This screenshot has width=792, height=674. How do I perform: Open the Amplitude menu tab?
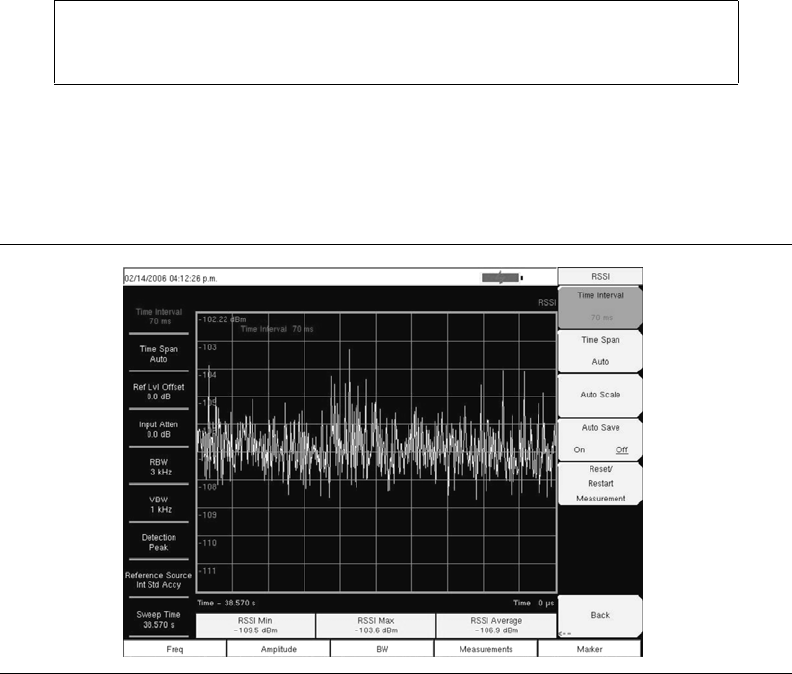tap(279, 649)
